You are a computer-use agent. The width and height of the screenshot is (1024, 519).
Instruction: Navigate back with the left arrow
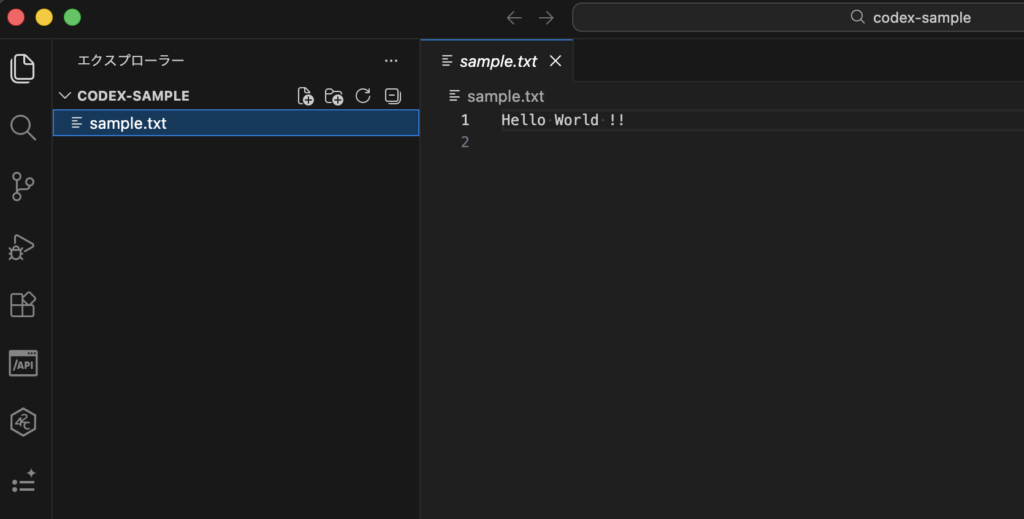coord(514,17)
